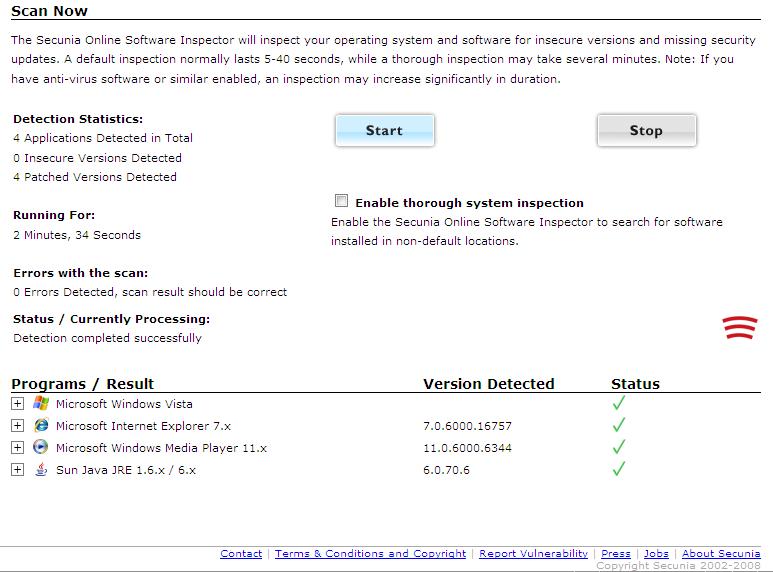Viewport: 773px width, 572px height.
Task: Click 'Detection completed successfully' status text
Action: (107, 338)
